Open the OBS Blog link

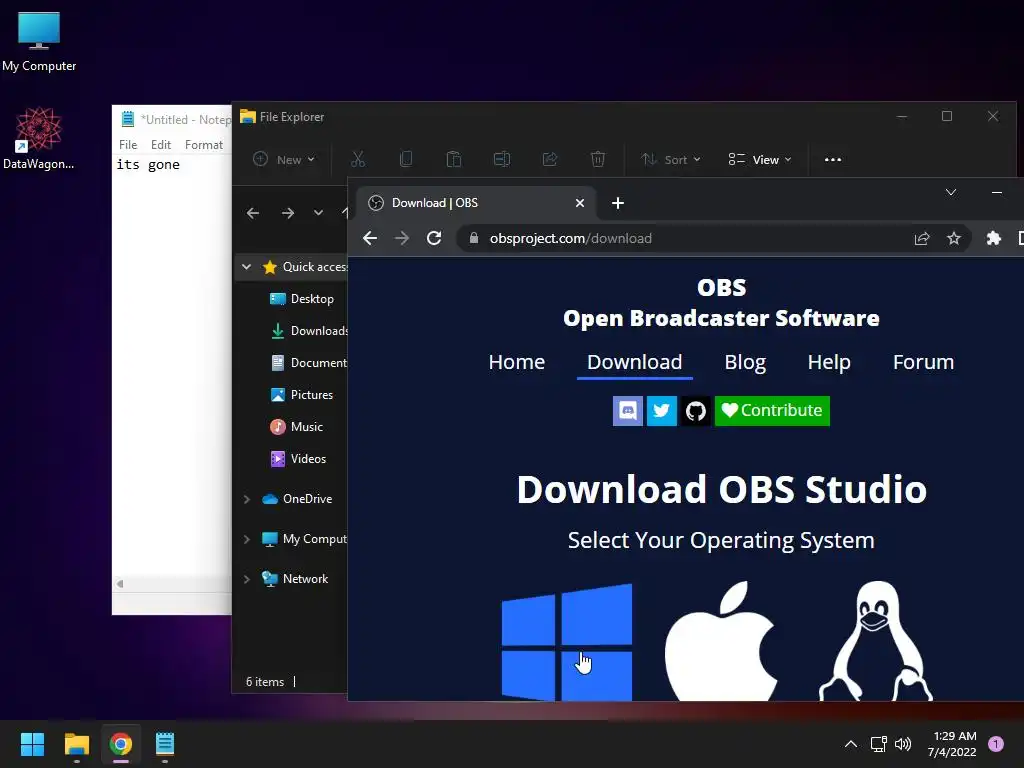(x=745, y=362)
